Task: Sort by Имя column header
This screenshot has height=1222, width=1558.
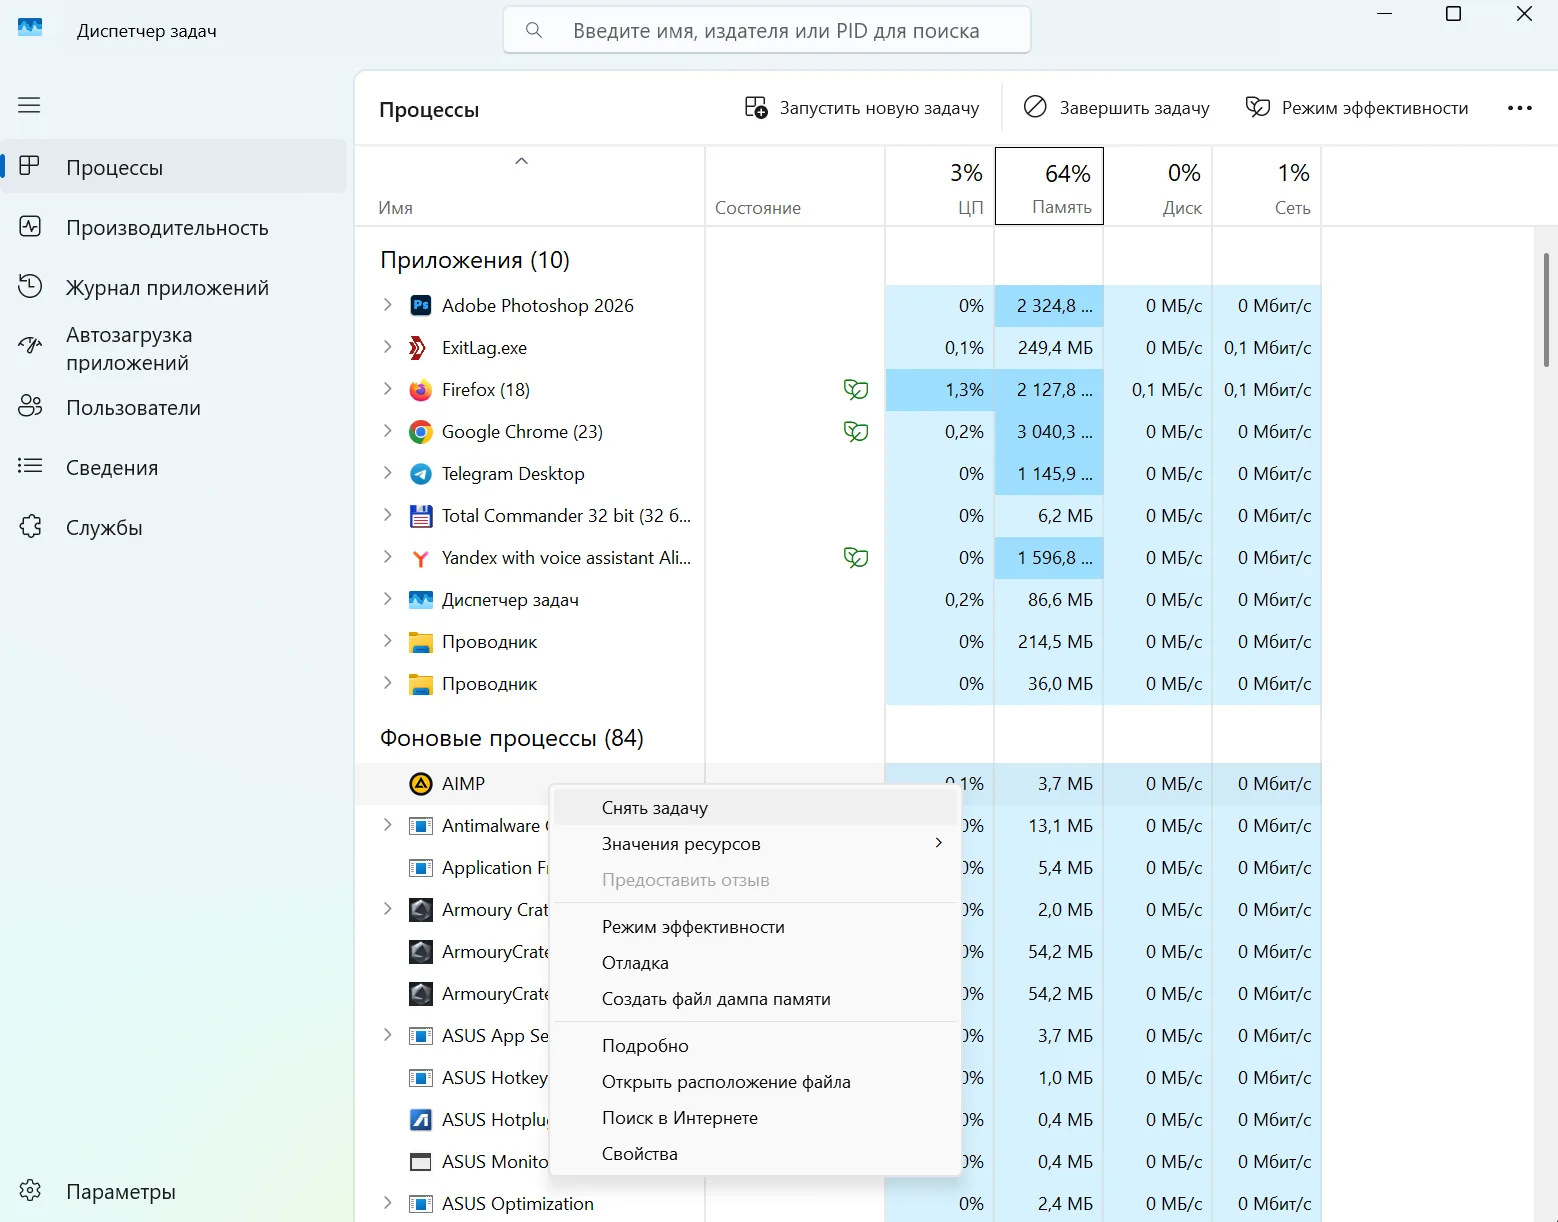Action: point(530,186)
